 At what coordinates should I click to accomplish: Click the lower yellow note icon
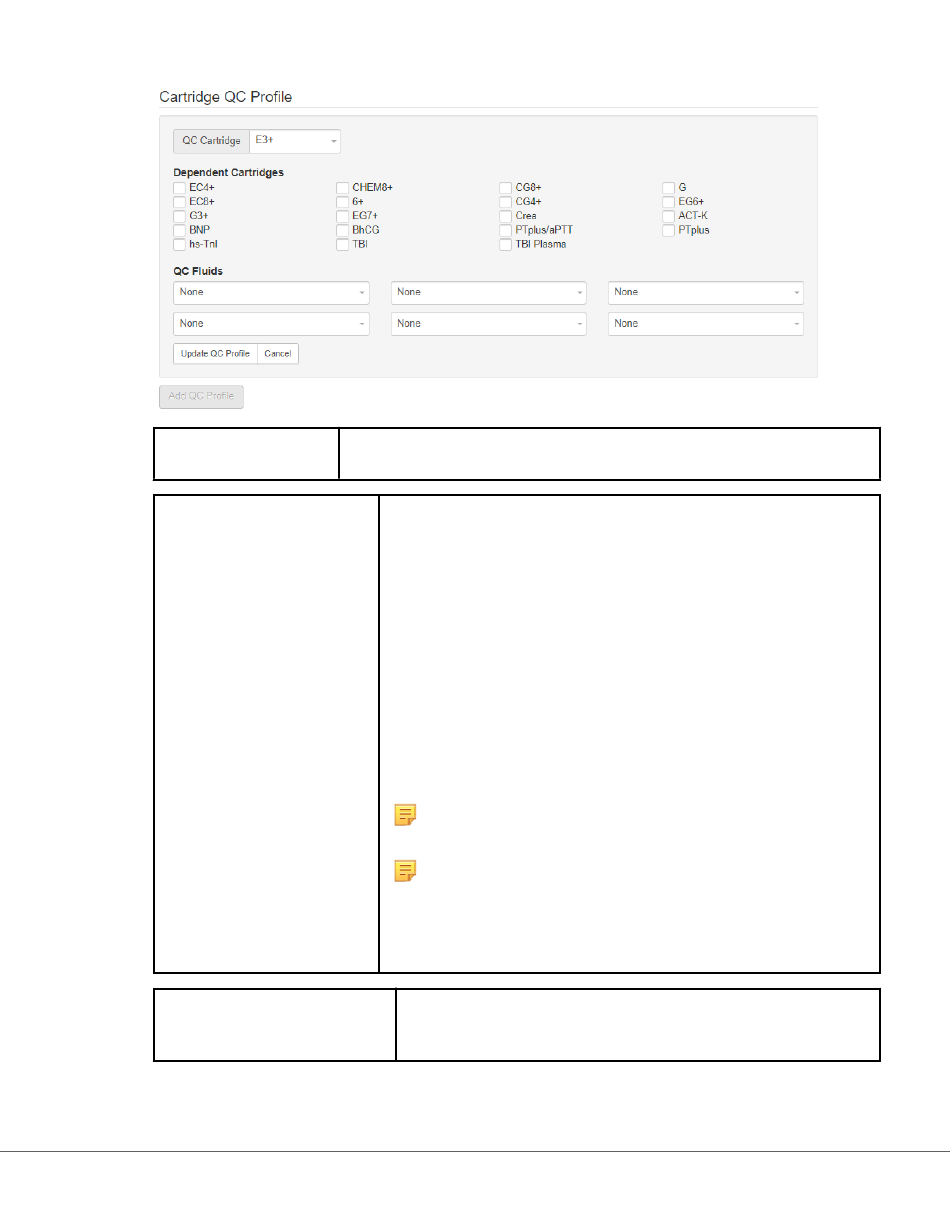(x=405, y=871)
